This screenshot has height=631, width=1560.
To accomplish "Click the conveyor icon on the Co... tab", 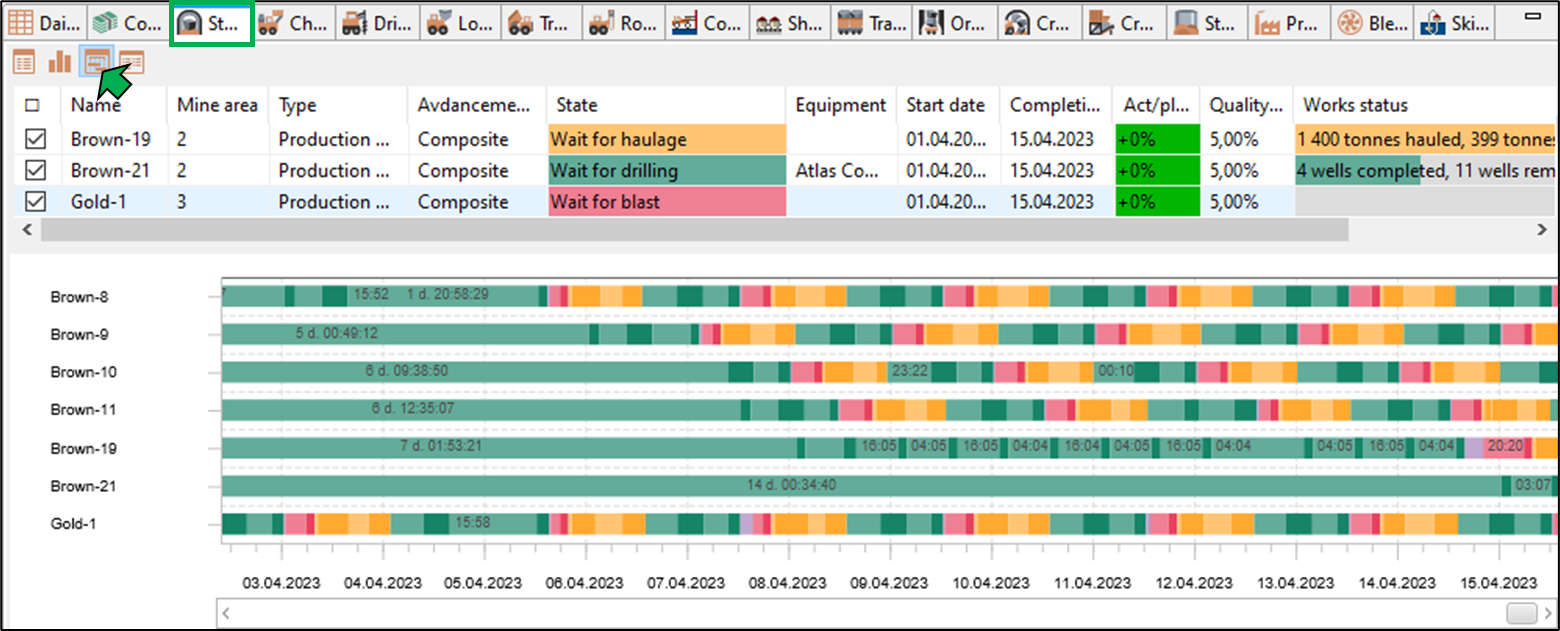I will click(x=685, y=22).
